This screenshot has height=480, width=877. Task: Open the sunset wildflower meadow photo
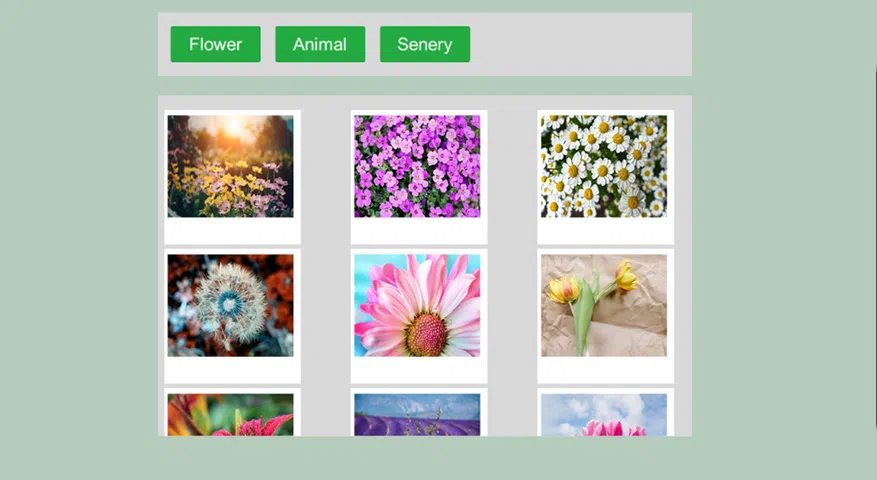pyautogui.click(x=230, y=166)
